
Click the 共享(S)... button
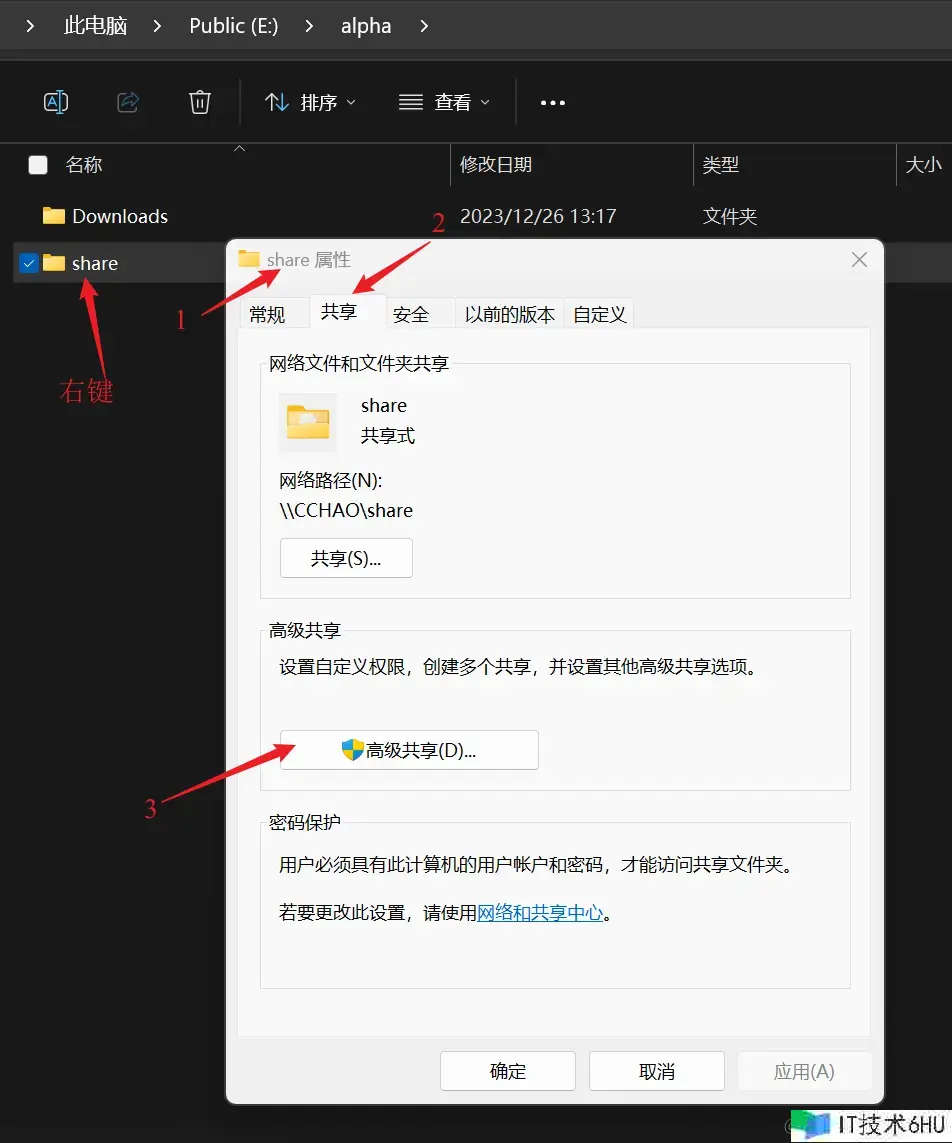(346, 558)
